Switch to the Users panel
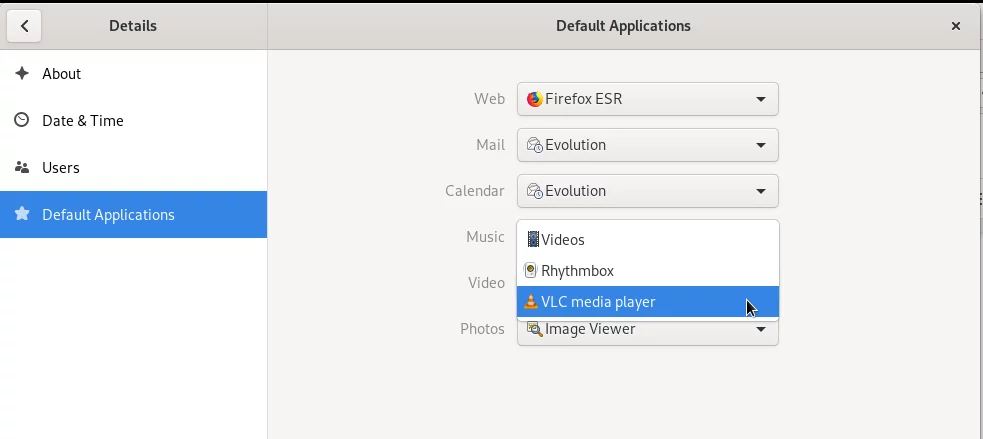The height and width of the screenshot is (439, 983). click(134, 167)
